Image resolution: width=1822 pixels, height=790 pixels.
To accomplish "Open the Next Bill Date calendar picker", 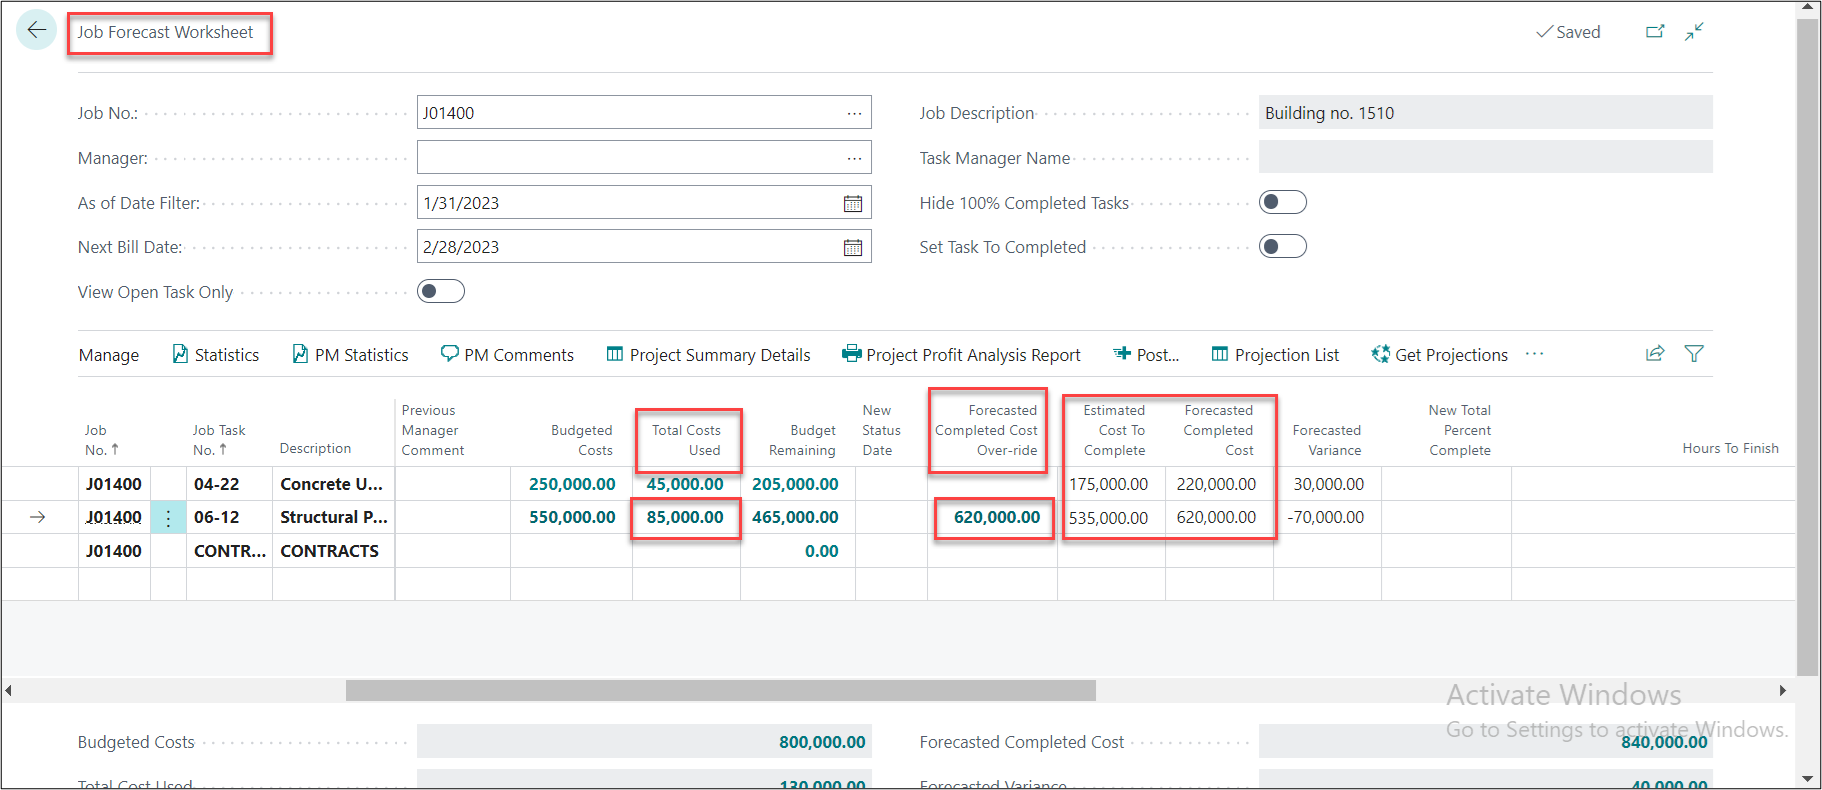I will 852,247.
